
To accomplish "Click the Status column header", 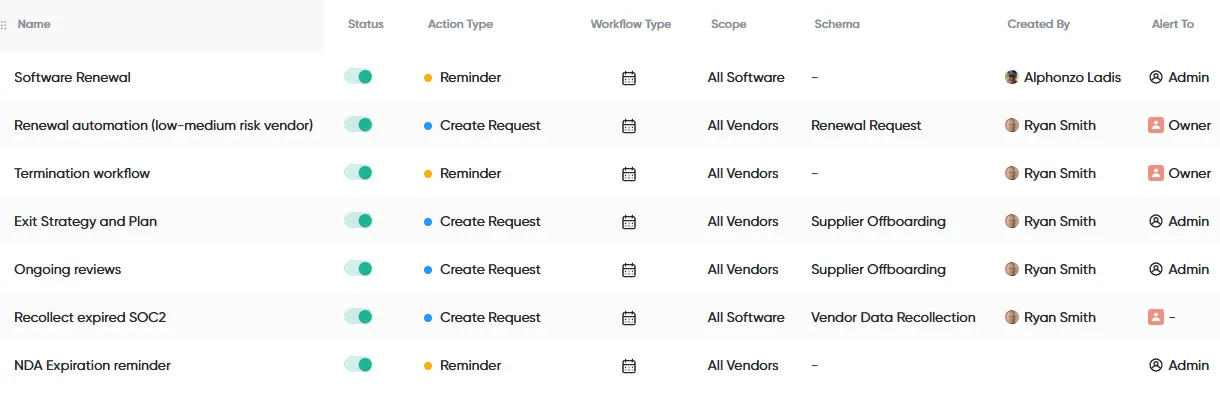I will click(365, 24).
